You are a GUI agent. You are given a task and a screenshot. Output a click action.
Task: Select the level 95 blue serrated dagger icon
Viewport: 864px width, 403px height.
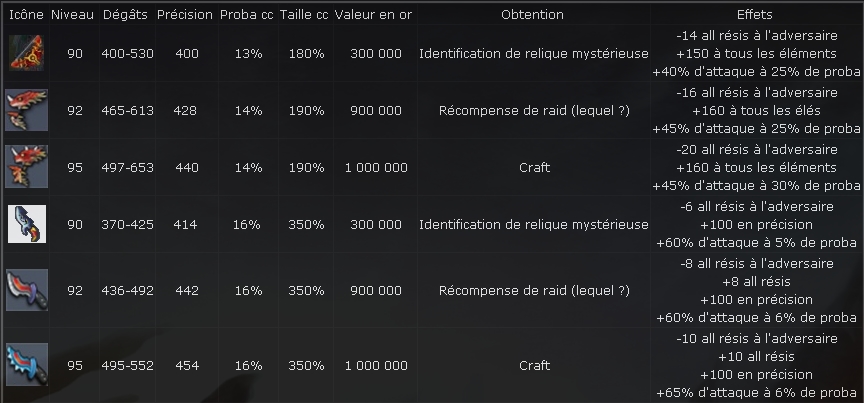26,364
